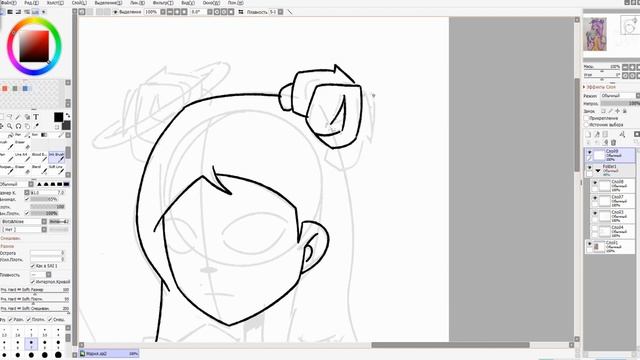Image resolution: width=640 pixels, height=360 pixels.
Task: Select the Hand pan tool
Action: [27, 126]
